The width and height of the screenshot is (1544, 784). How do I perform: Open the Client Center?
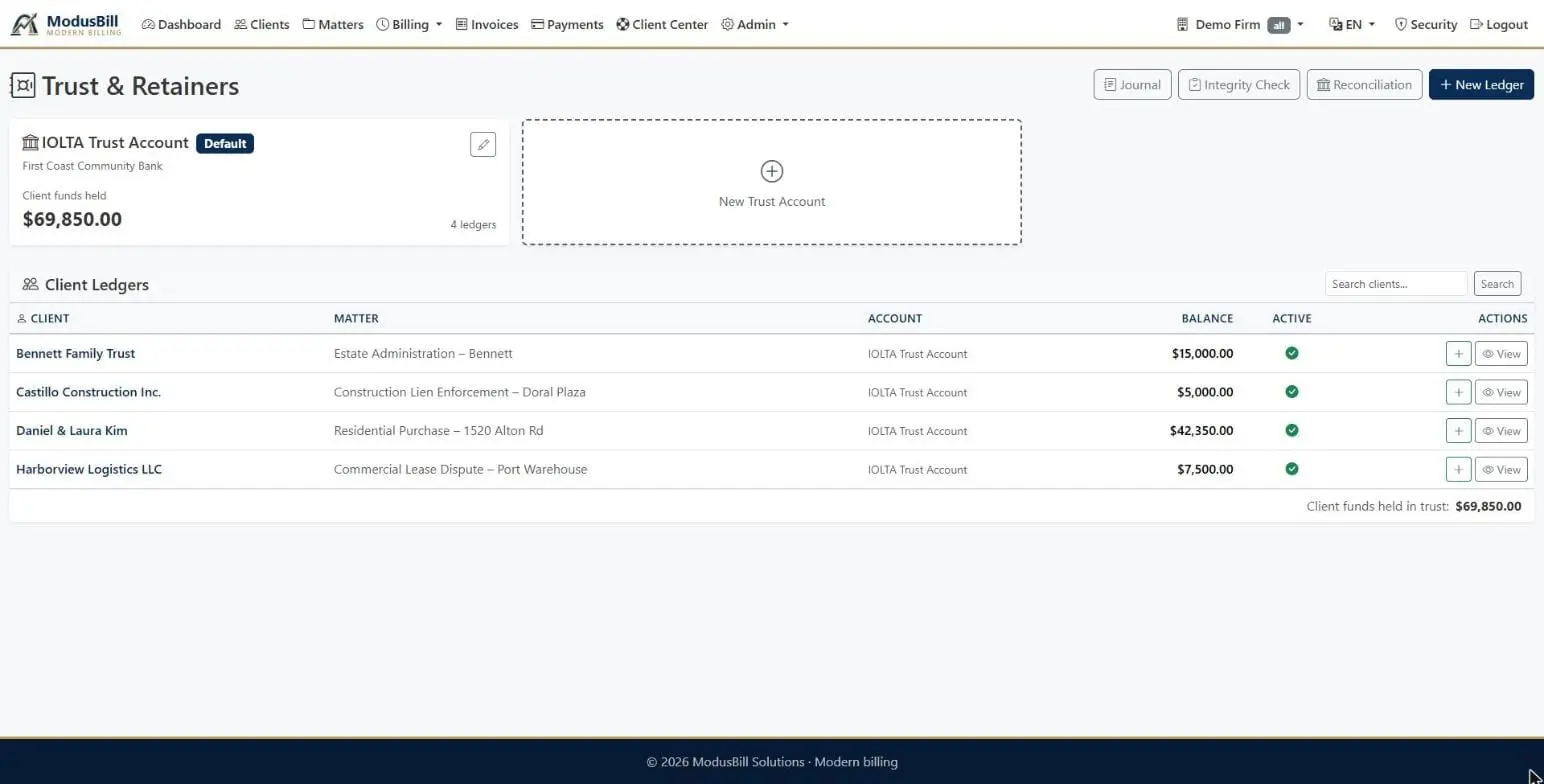(662, 24)
